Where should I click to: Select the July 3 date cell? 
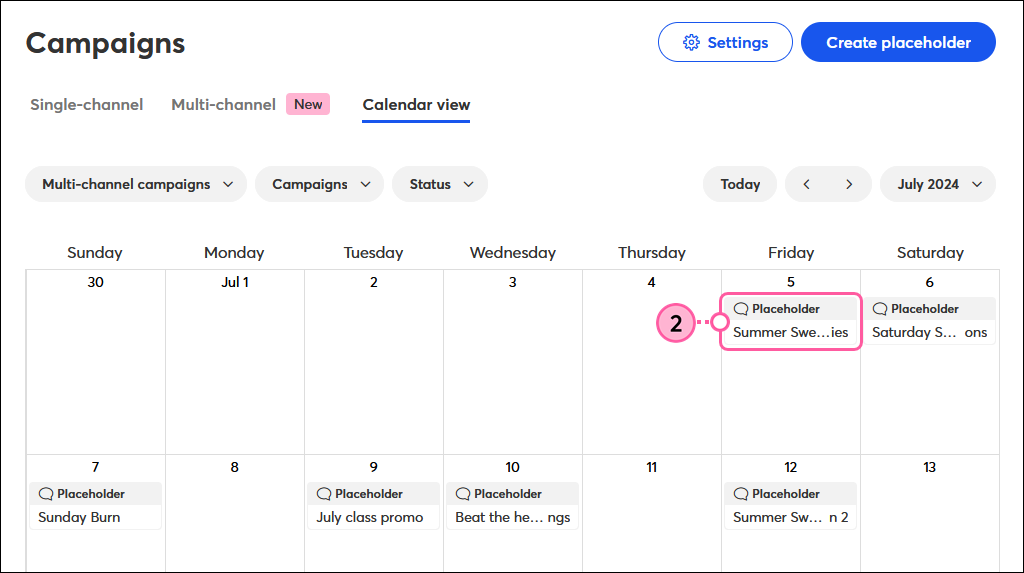coord(513,362)
